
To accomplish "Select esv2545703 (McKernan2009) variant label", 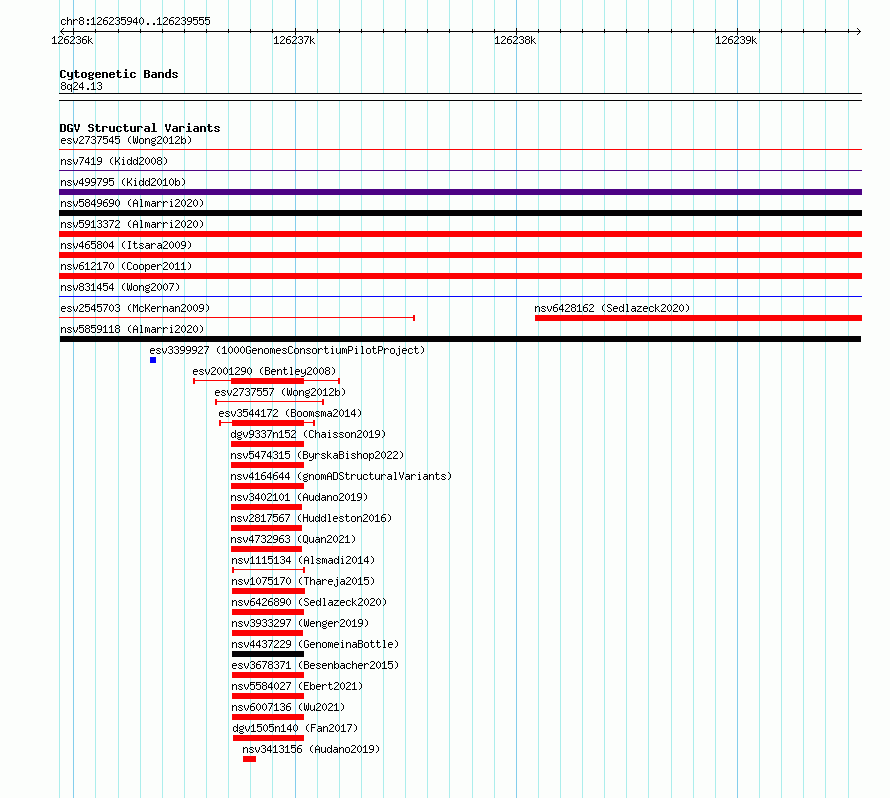I will 135,308.
